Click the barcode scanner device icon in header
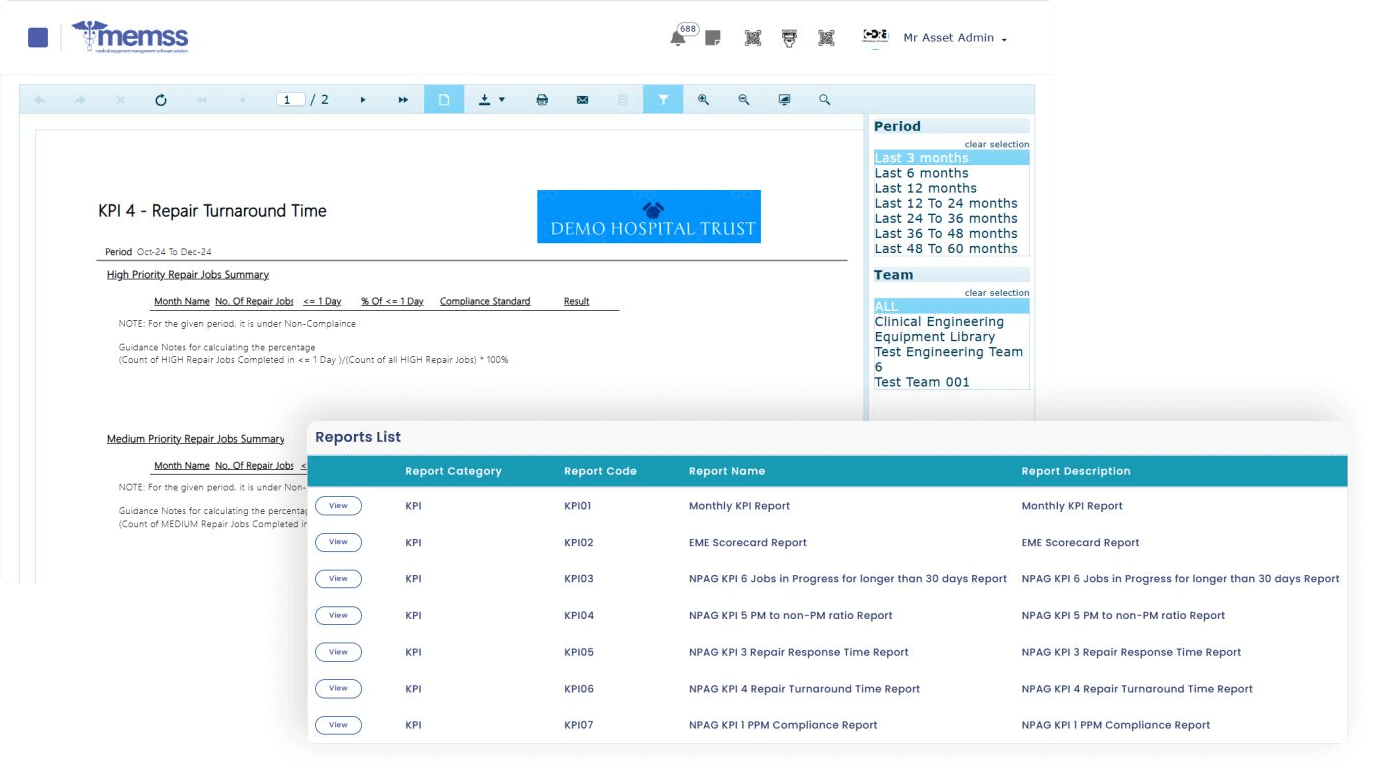Image resolution: width=1378 pixels, height=774 pixels. (790, 38)
